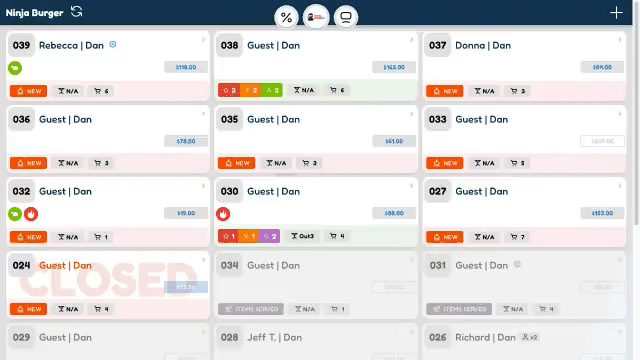Viewport: 640px width, 360px height.
Task: Add a new order with plus icon
Action: point(616,13)
